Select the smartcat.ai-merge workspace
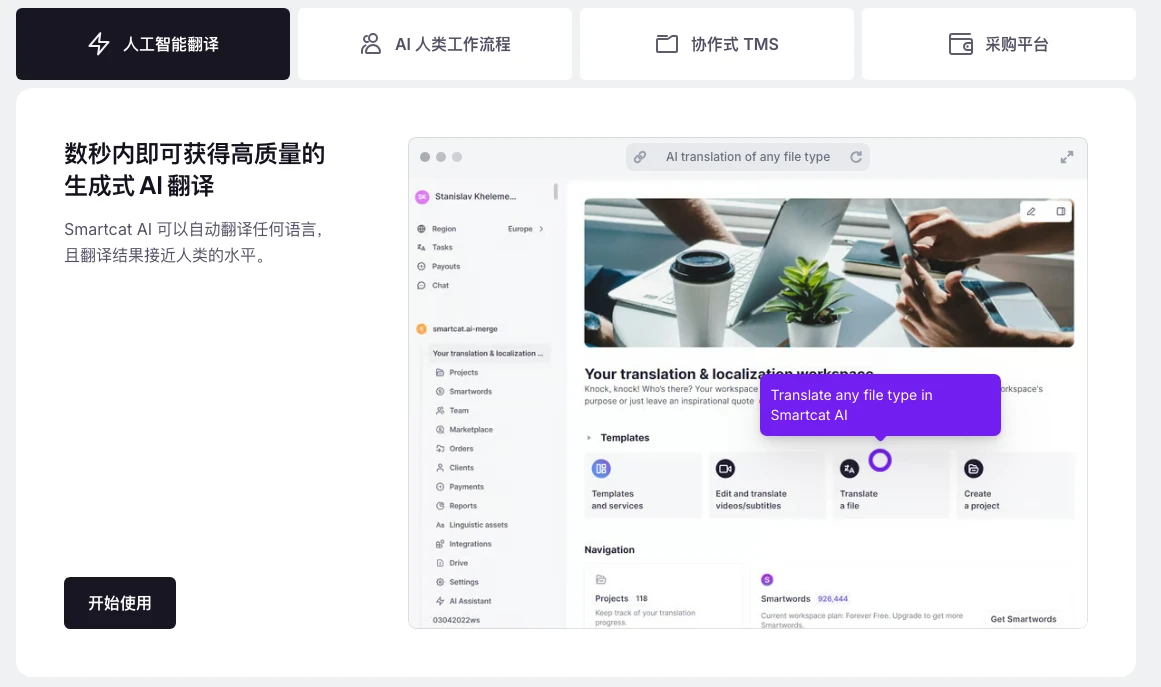Viewport: 1161px width, 687px height. click(x=465, y=329)
